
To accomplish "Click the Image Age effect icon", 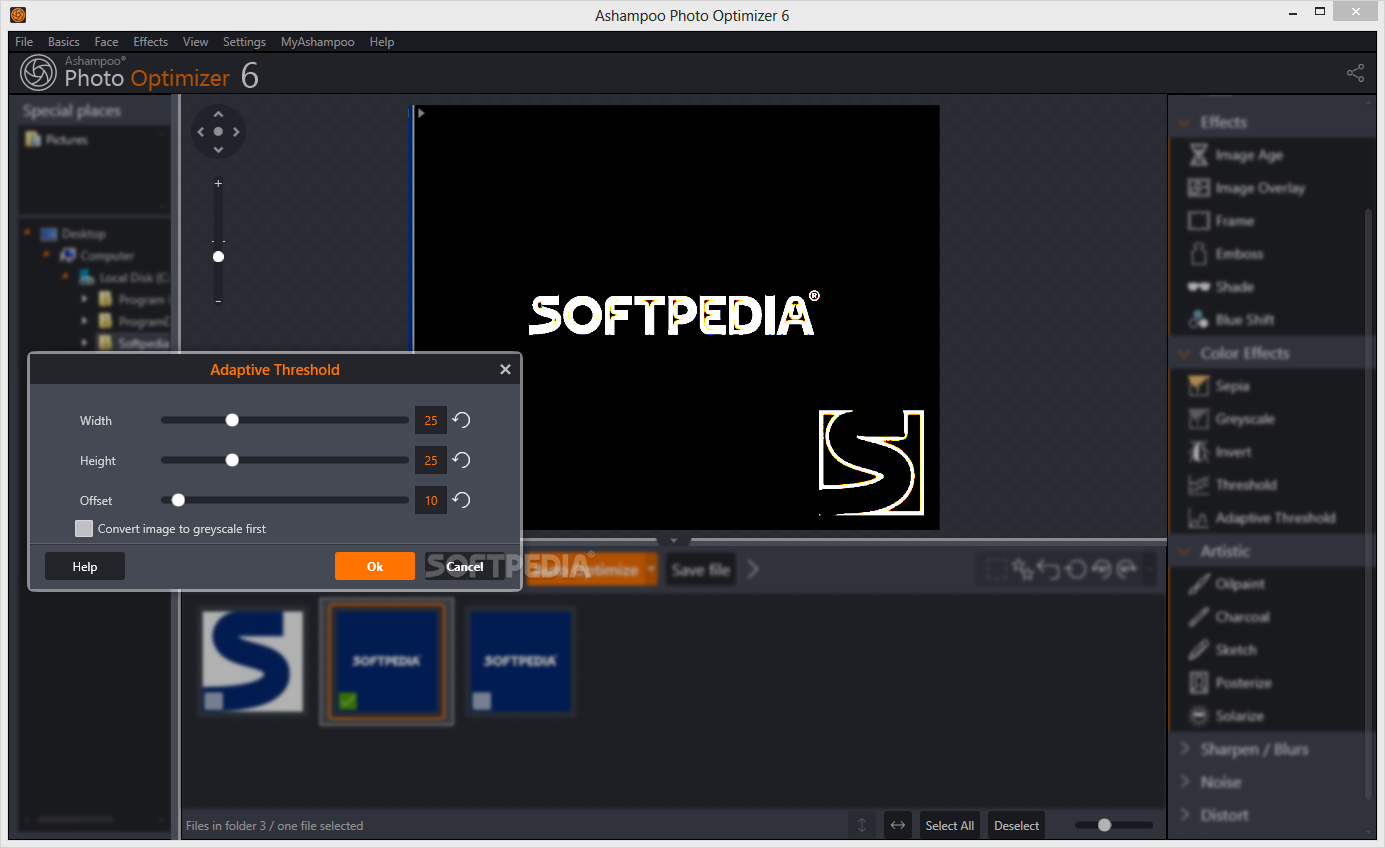I will coord(1198,155).
